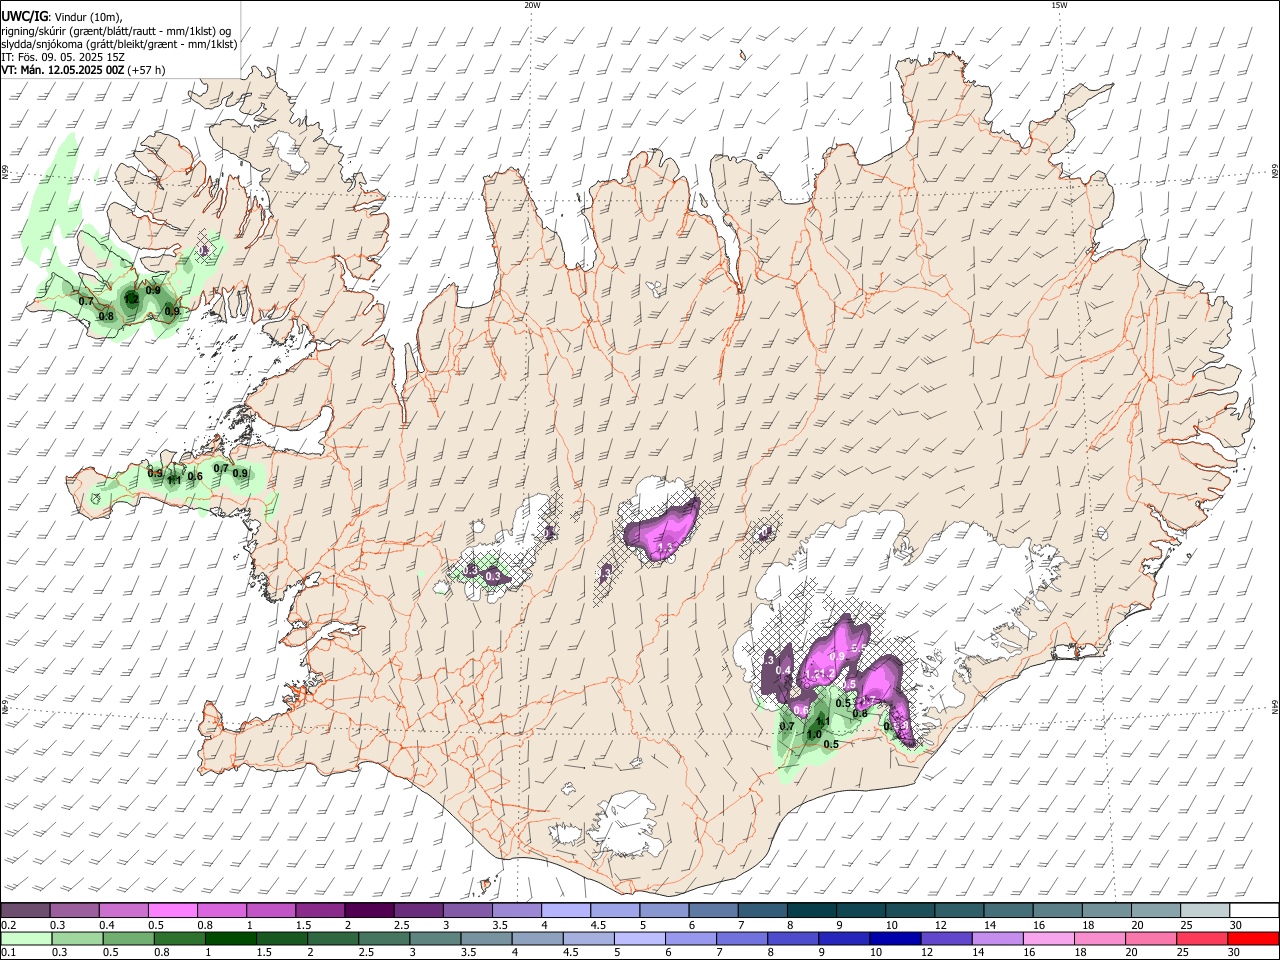Screen dimensions: 1280x960
Task: Select the bright magenta swatch labeled 0.5 in snow row
Action: (x=173, y=910)
